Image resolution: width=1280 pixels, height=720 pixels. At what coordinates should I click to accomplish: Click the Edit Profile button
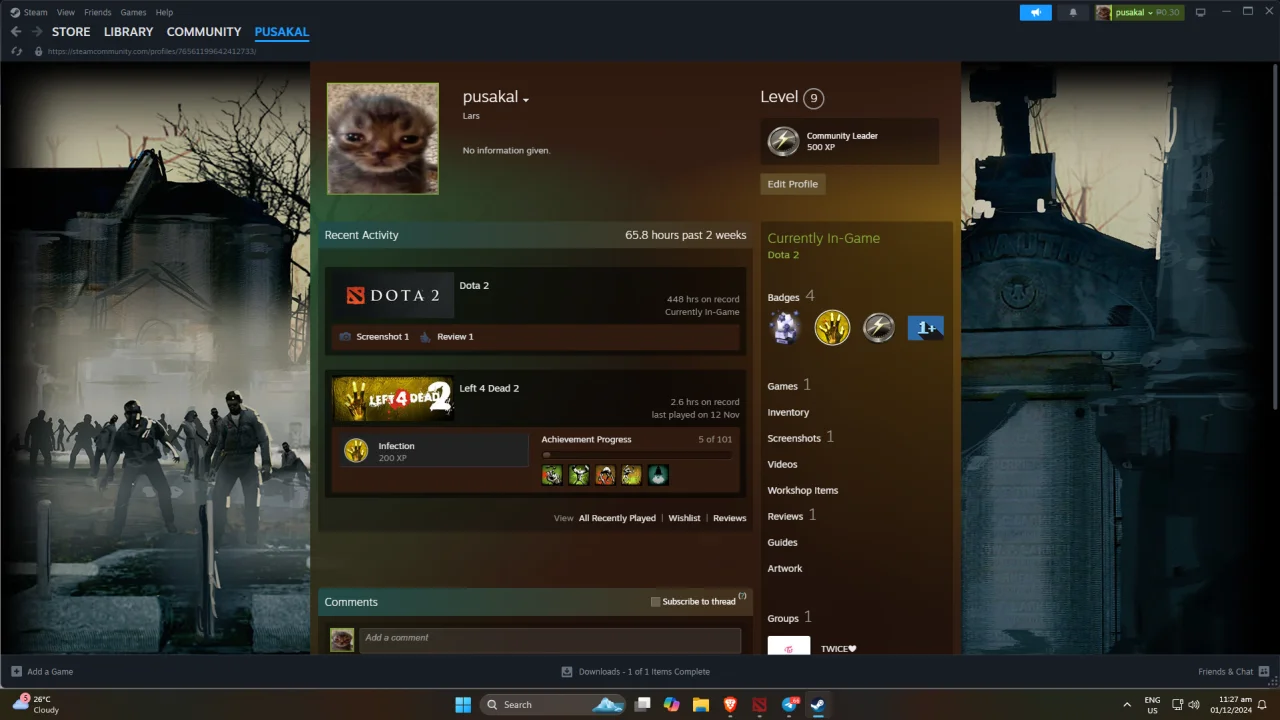(x=793, y=184)
